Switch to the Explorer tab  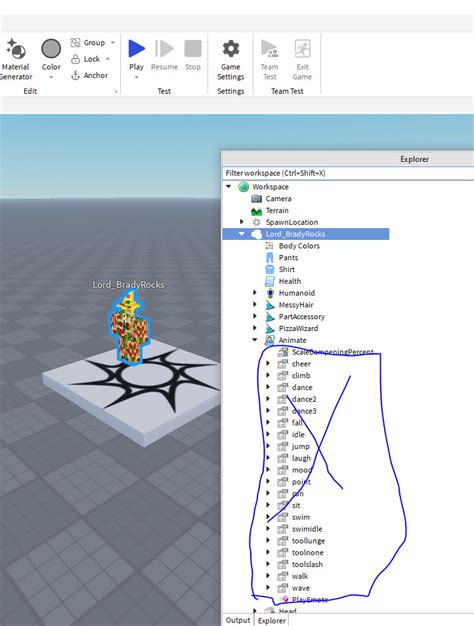pos(272,620)
